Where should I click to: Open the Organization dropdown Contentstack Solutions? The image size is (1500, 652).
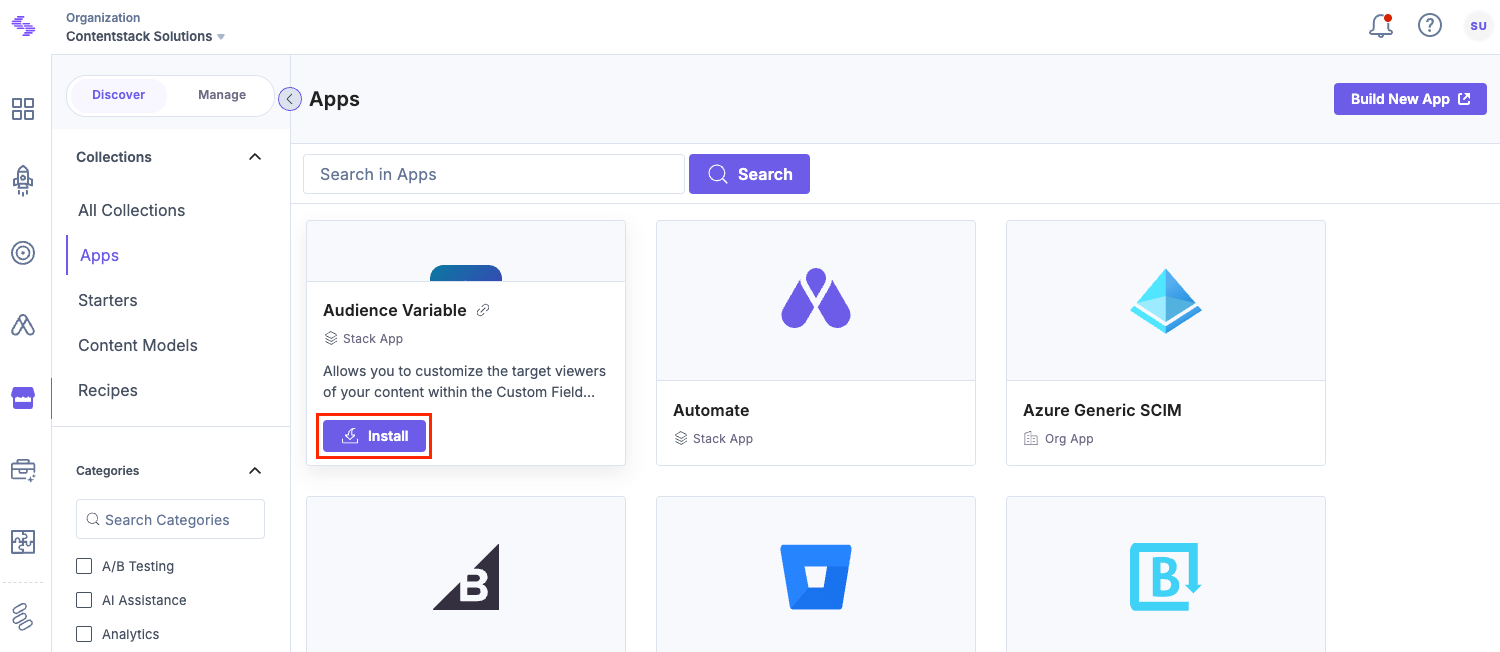pos(146,36)
